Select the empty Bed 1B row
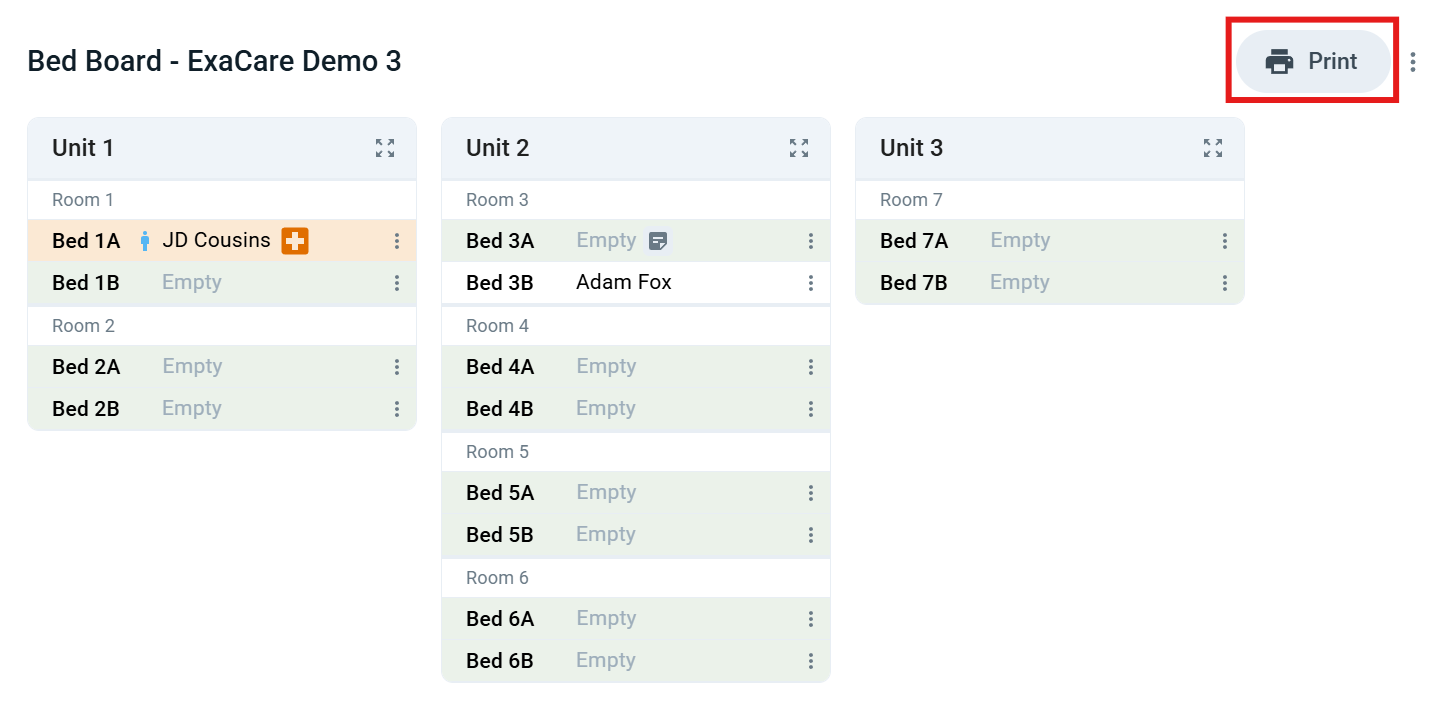The width and height of the screenshot is (1453, 705). click(222, 283)
